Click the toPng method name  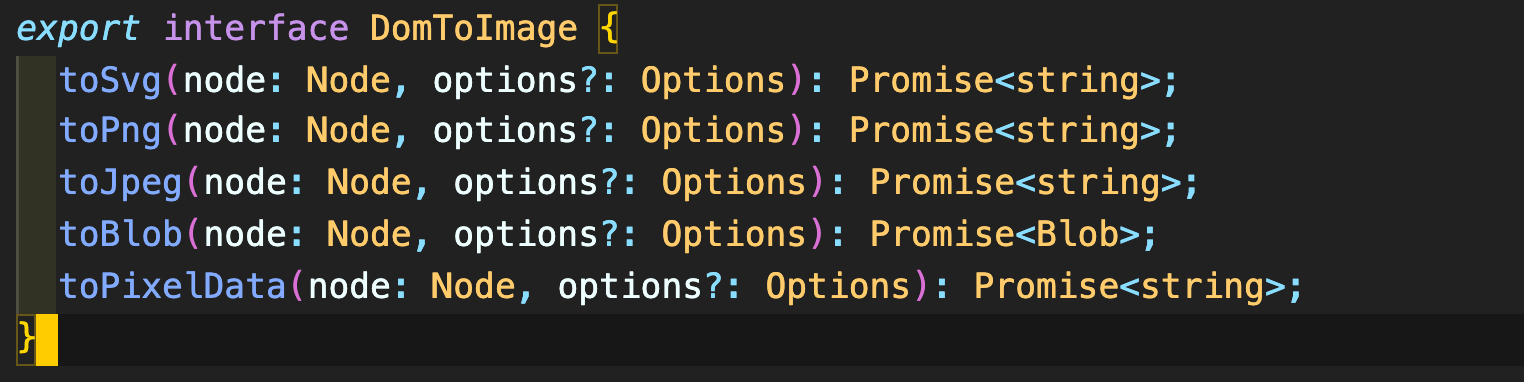coord(111,132)
